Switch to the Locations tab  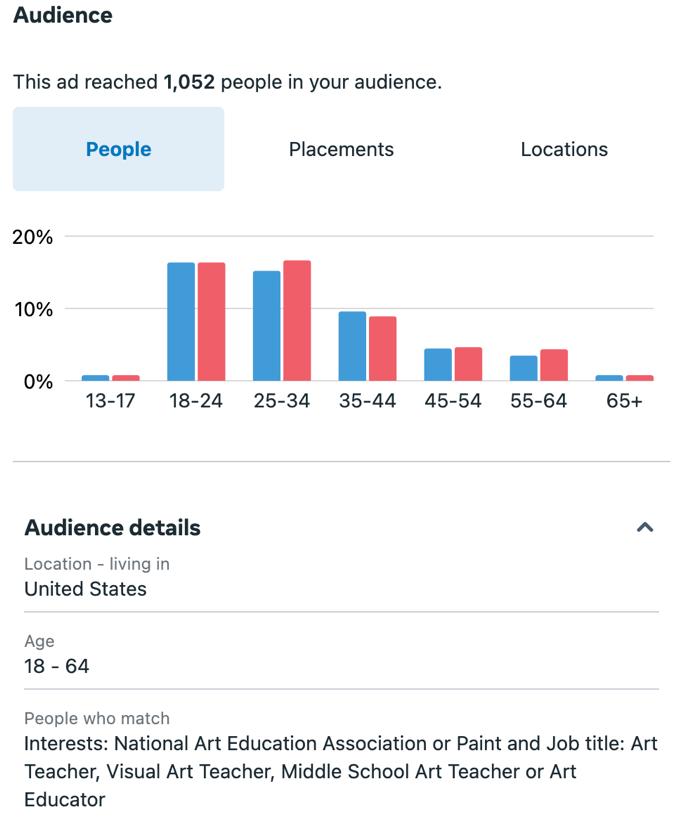(x=564, y=149)
